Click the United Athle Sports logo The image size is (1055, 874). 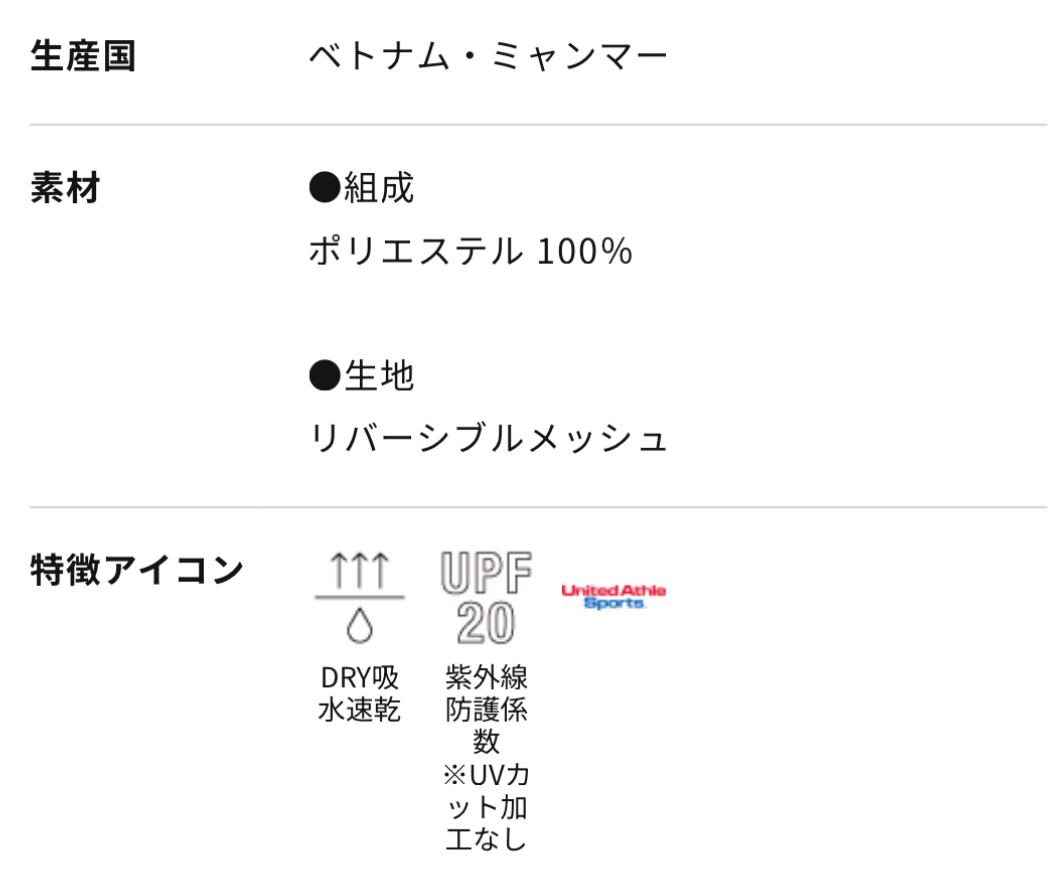pos(613,597)
